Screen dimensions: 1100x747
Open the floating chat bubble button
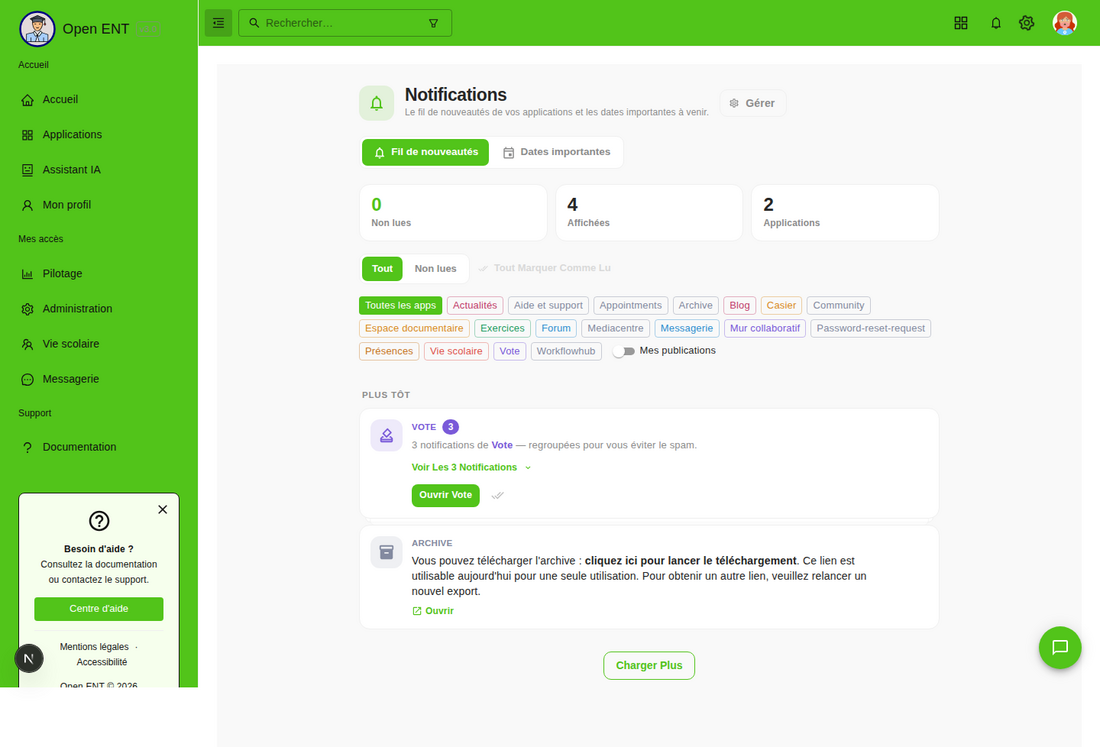point(1059,647)
